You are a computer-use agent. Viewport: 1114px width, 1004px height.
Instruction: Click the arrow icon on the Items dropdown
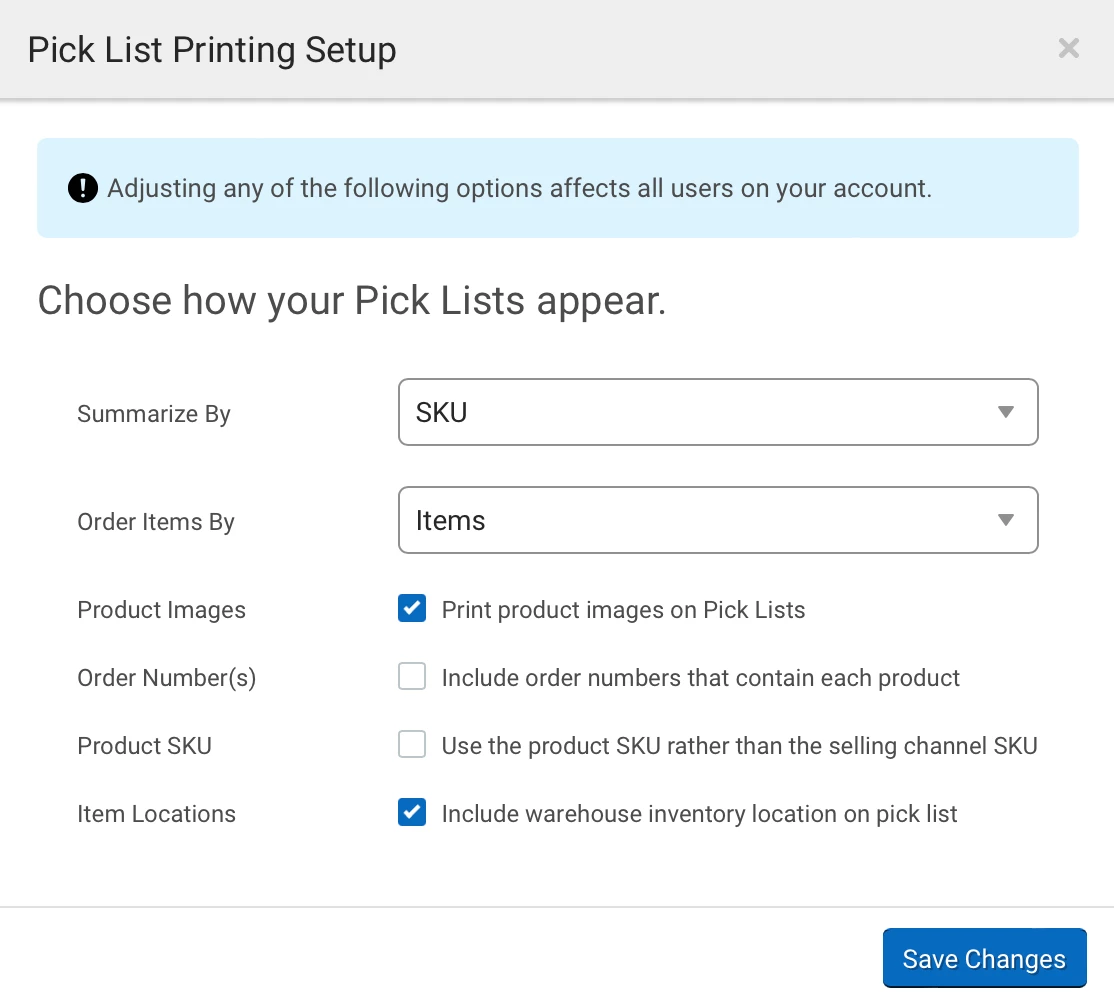[x=1006, y=520]
